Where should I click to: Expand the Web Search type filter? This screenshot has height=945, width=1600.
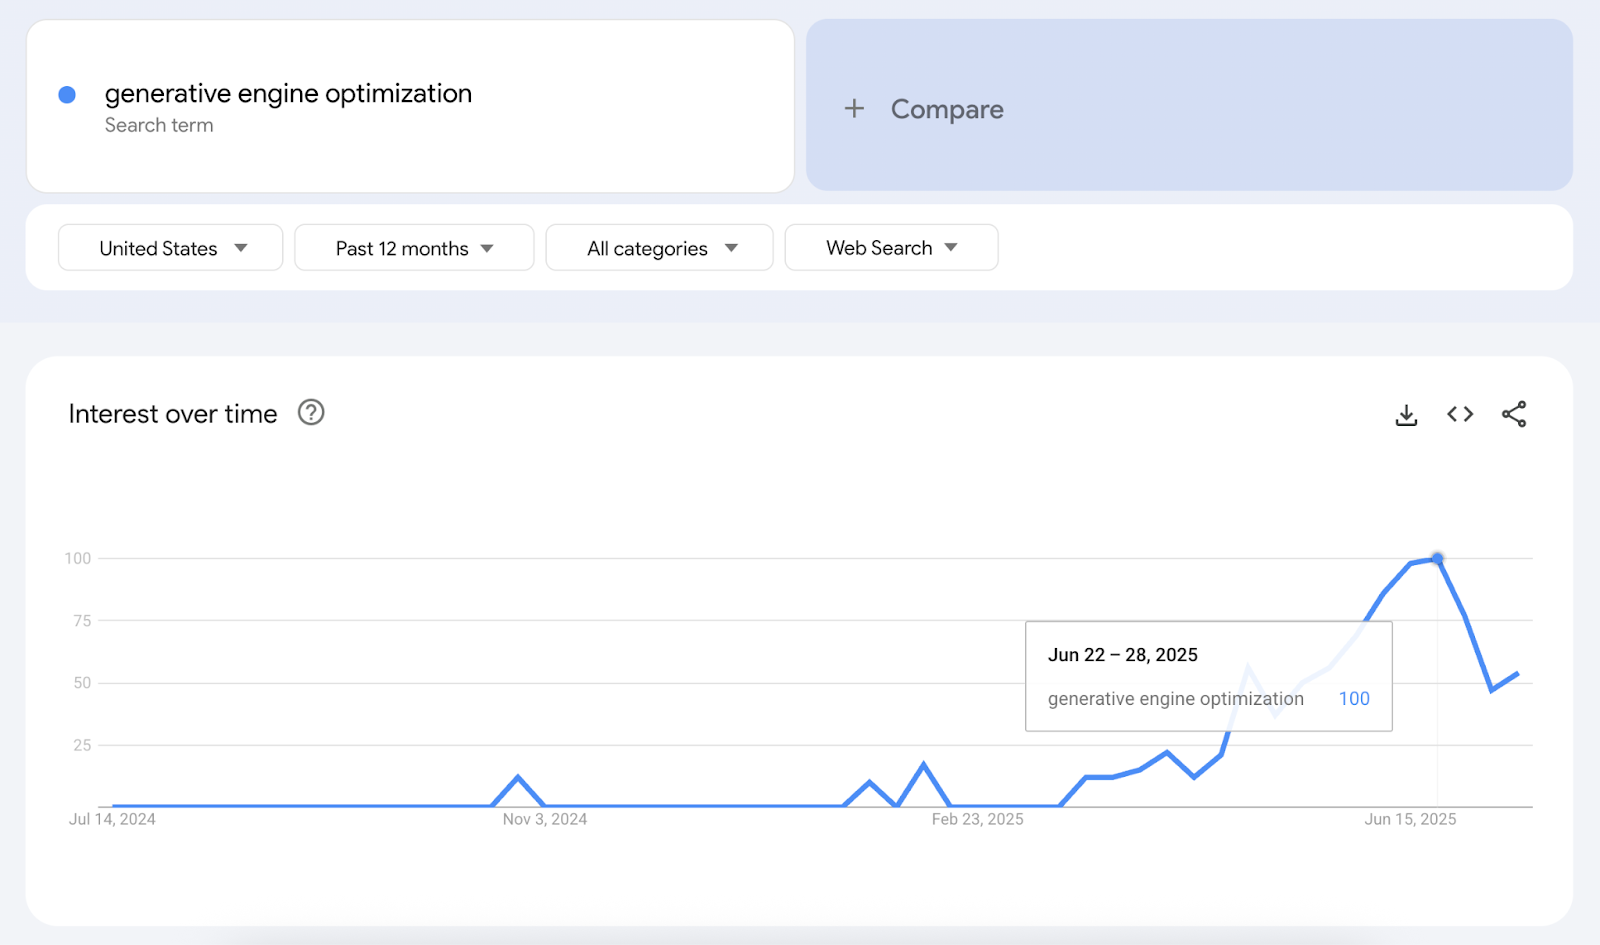(890, 247)
